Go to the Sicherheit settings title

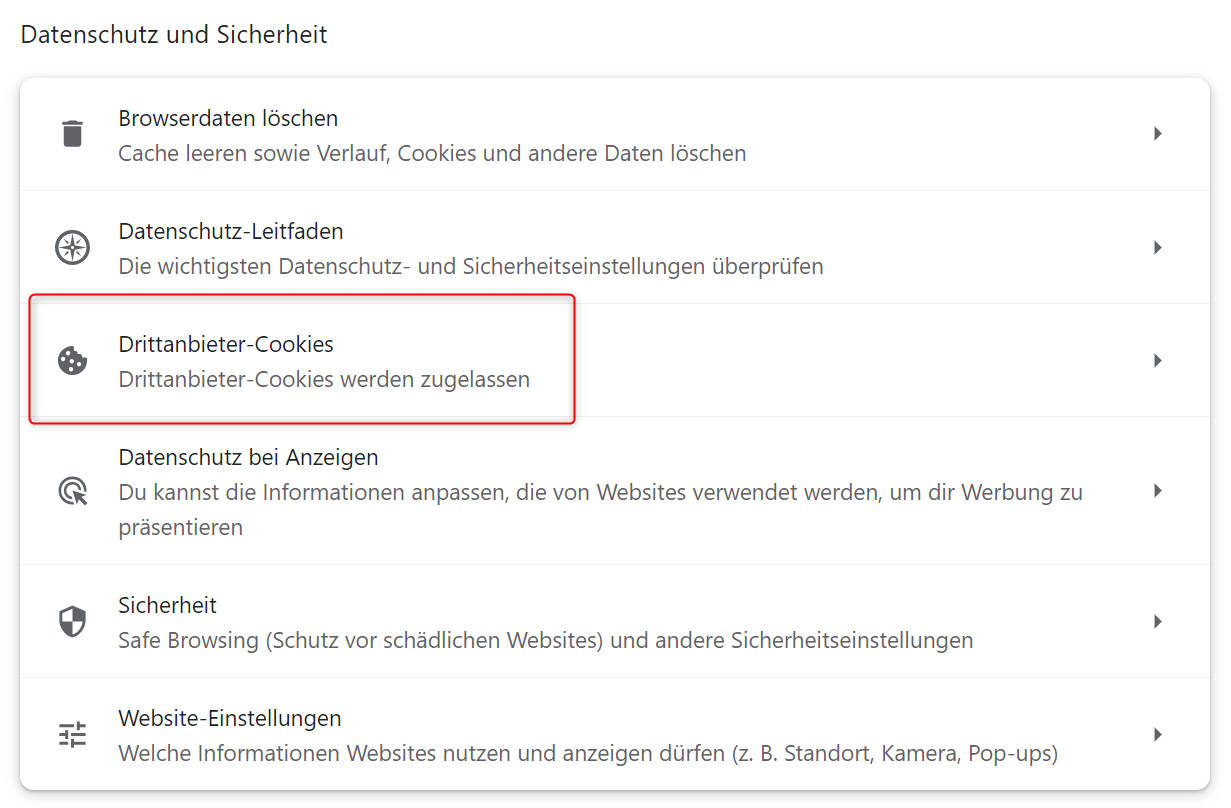pyautogui.click(x=167, y=605)
